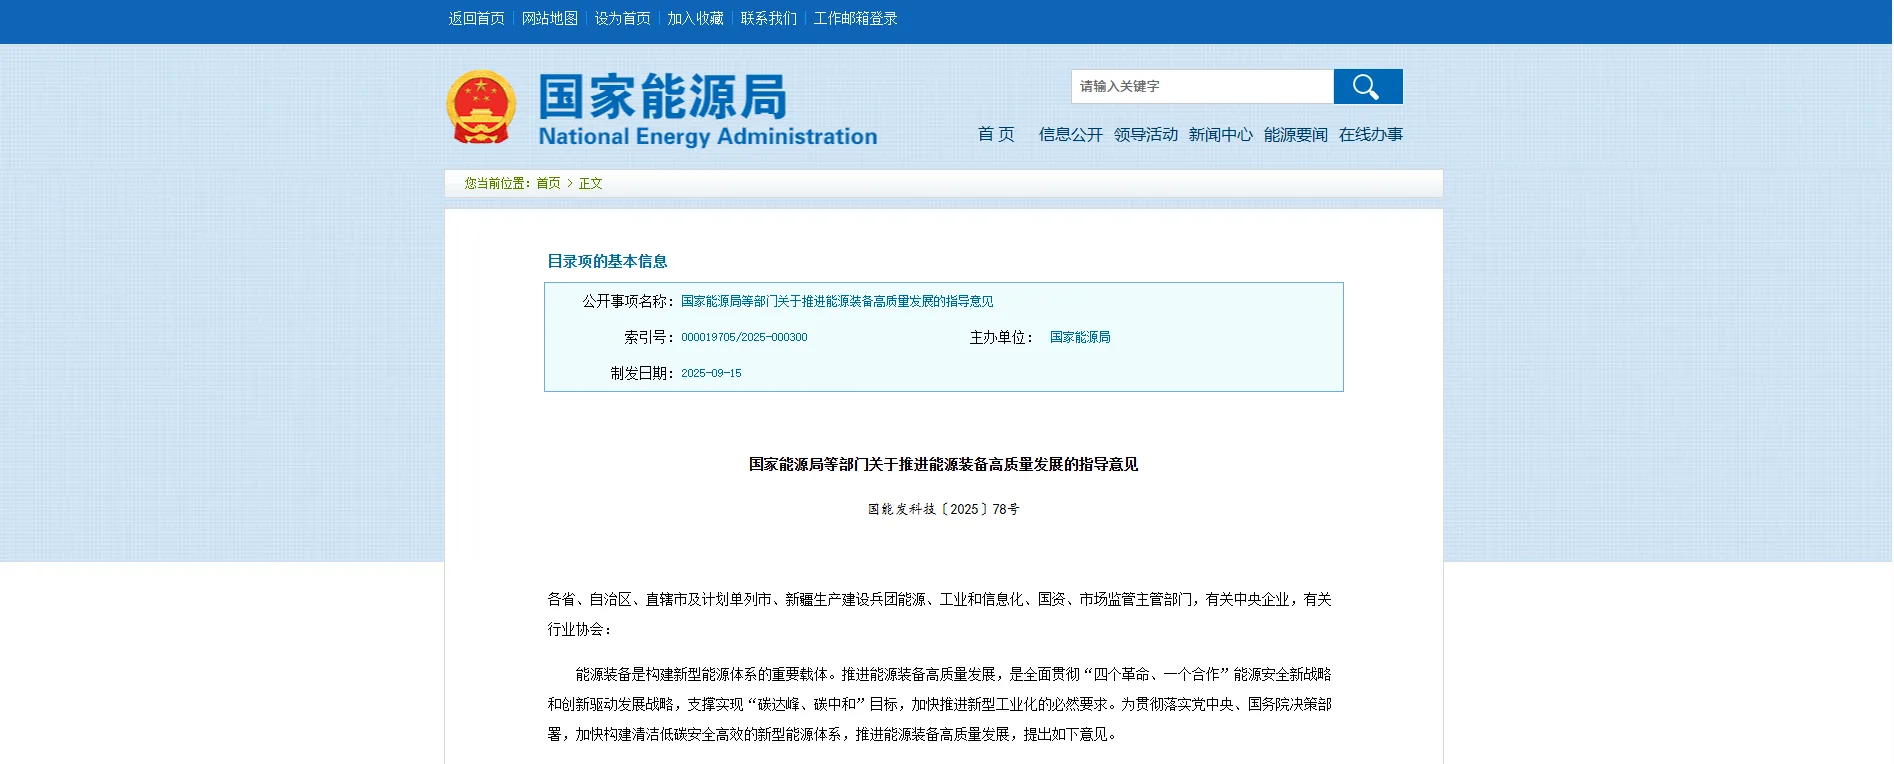Open 在线办事 online services menu
The height and width of the screenshot is (764, 1894).
tap(1370, 135)
